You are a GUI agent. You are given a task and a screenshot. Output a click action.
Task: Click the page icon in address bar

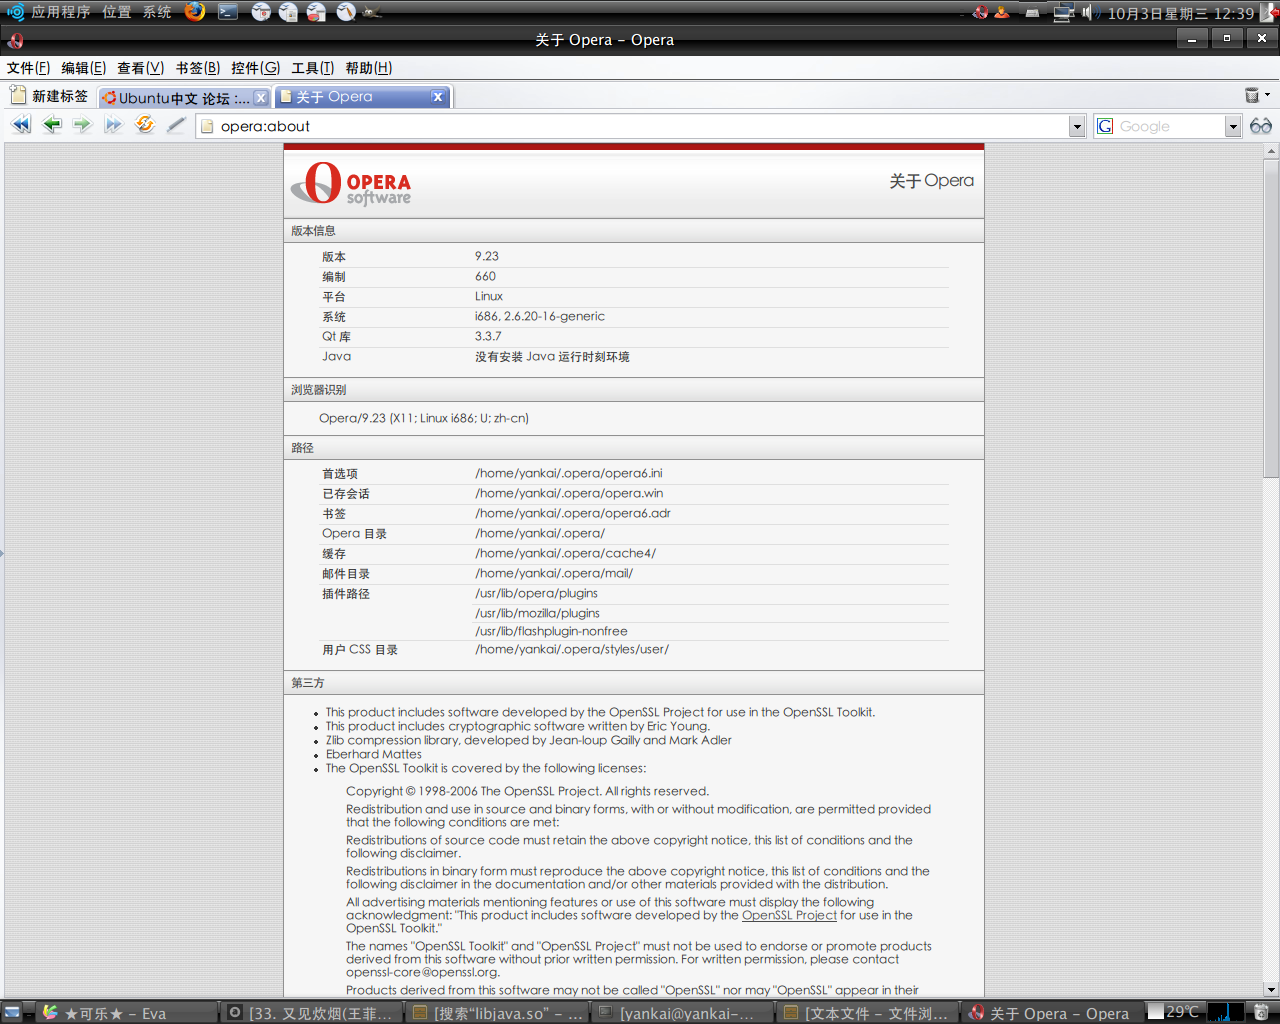coord(208,126)
